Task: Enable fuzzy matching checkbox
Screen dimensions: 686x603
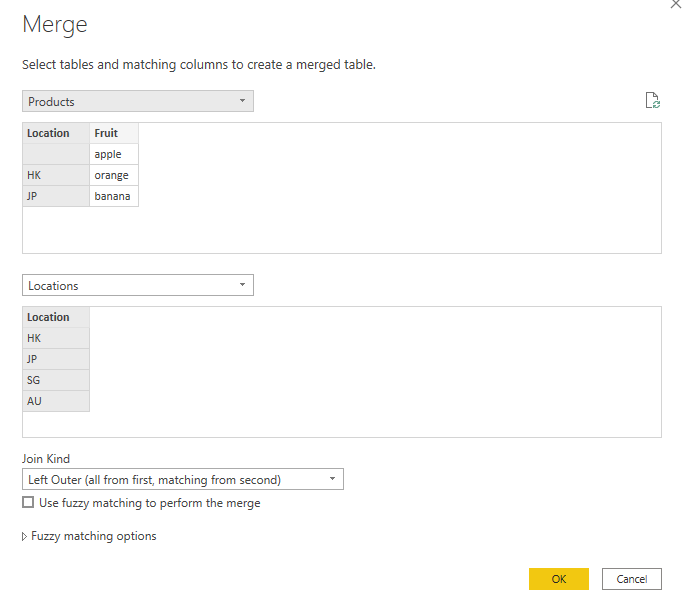Action: (x=28, y=502)
